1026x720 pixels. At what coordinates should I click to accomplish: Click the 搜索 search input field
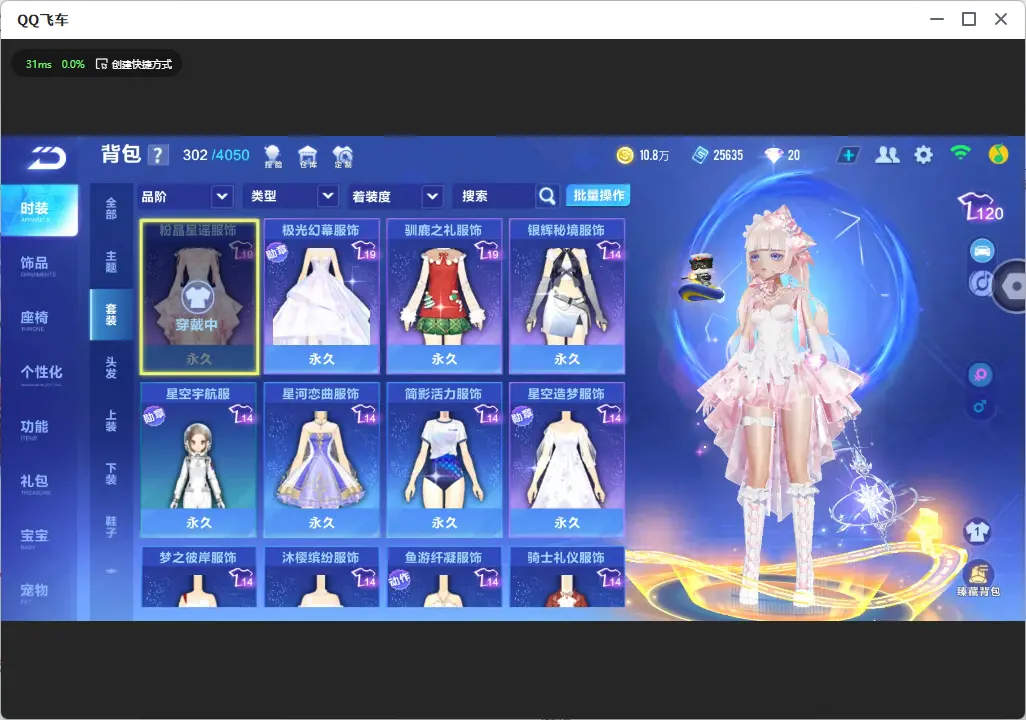[495, 196]
